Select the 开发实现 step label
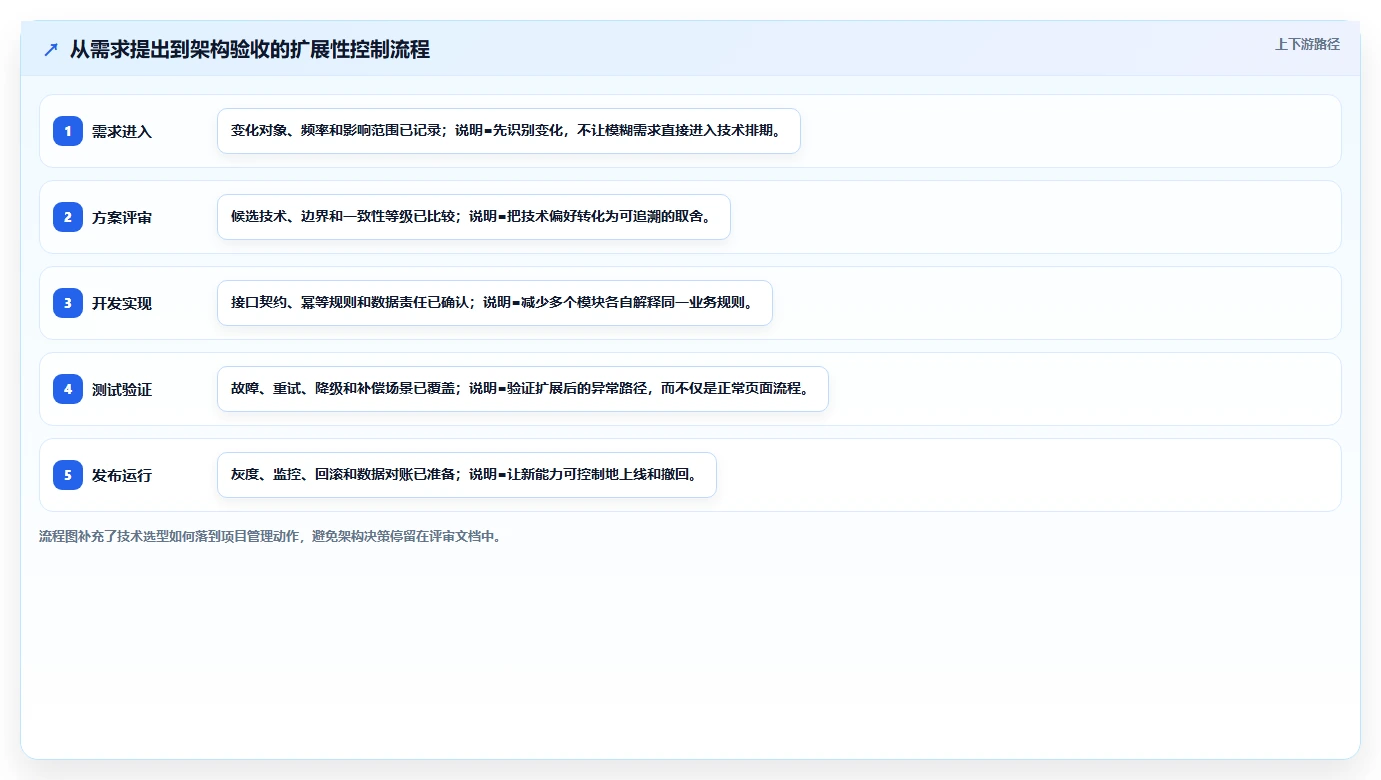The width and height of the screenshot is (1381, 780). coord(122,303)
